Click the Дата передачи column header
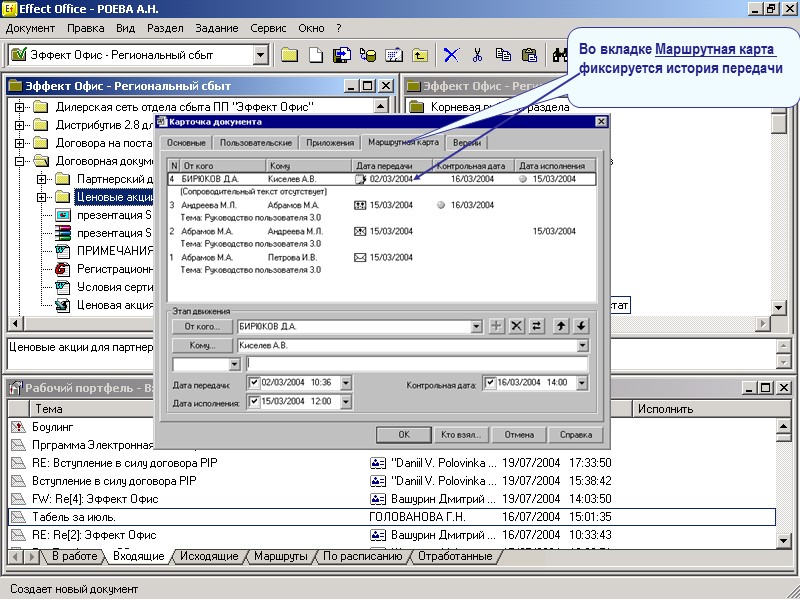The image size is (800, 600). [392, 166]
